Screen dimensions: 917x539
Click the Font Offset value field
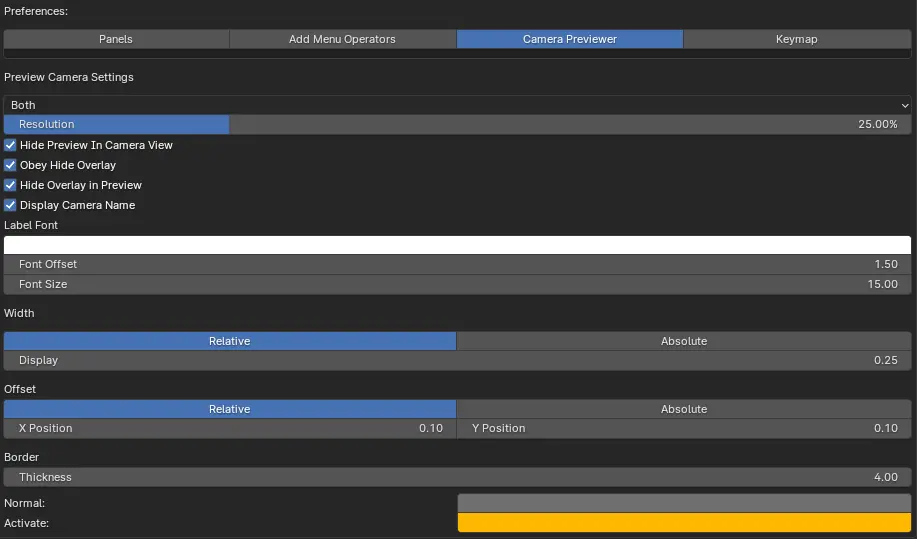(x=457, y=264)
